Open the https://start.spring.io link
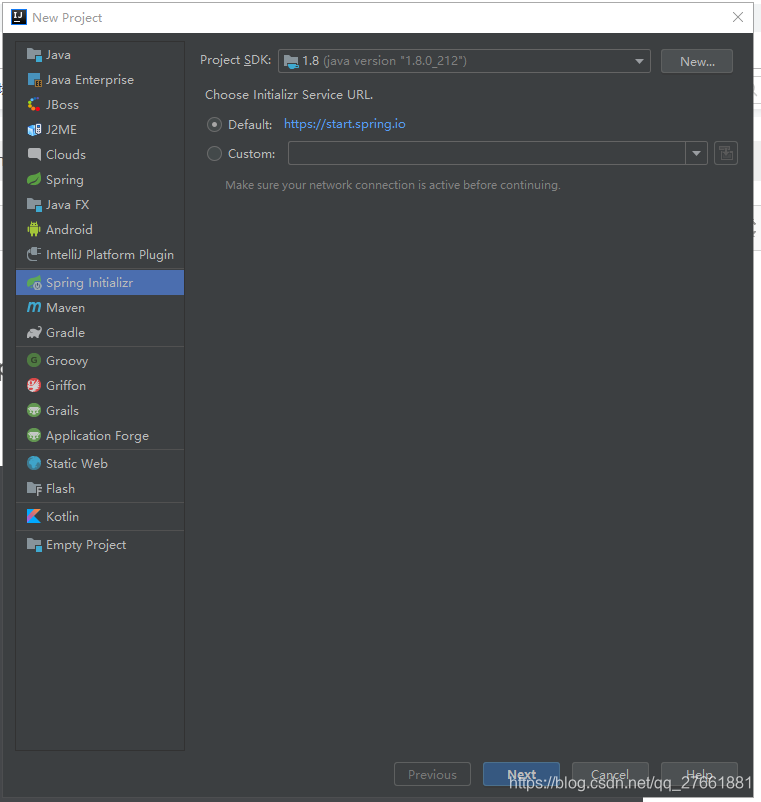The height and width of the screenshot is (802, 761). (x=345, y=124)
